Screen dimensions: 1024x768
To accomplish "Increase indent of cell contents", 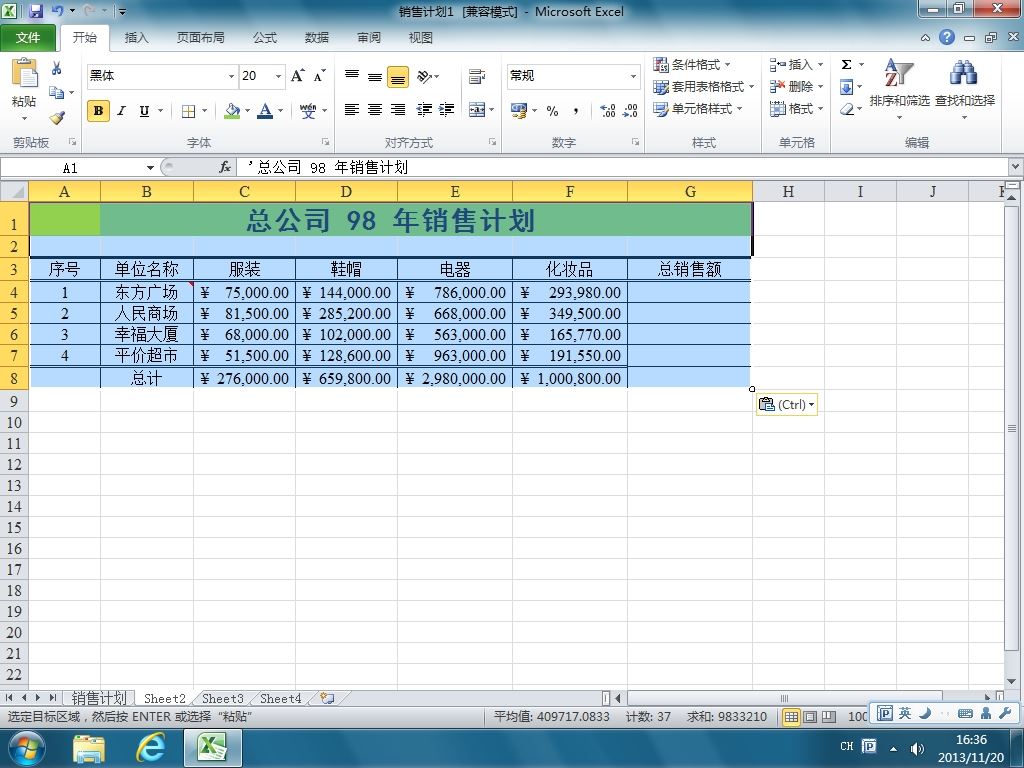I will [x=447, y=110].
